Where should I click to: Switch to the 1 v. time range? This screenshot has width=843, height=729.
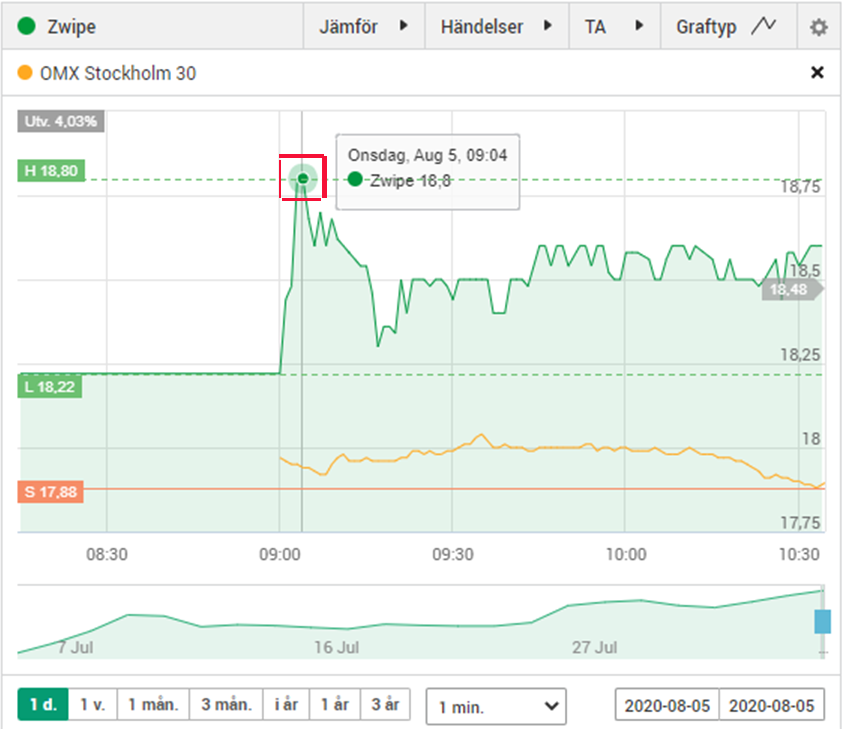point(93,704)
